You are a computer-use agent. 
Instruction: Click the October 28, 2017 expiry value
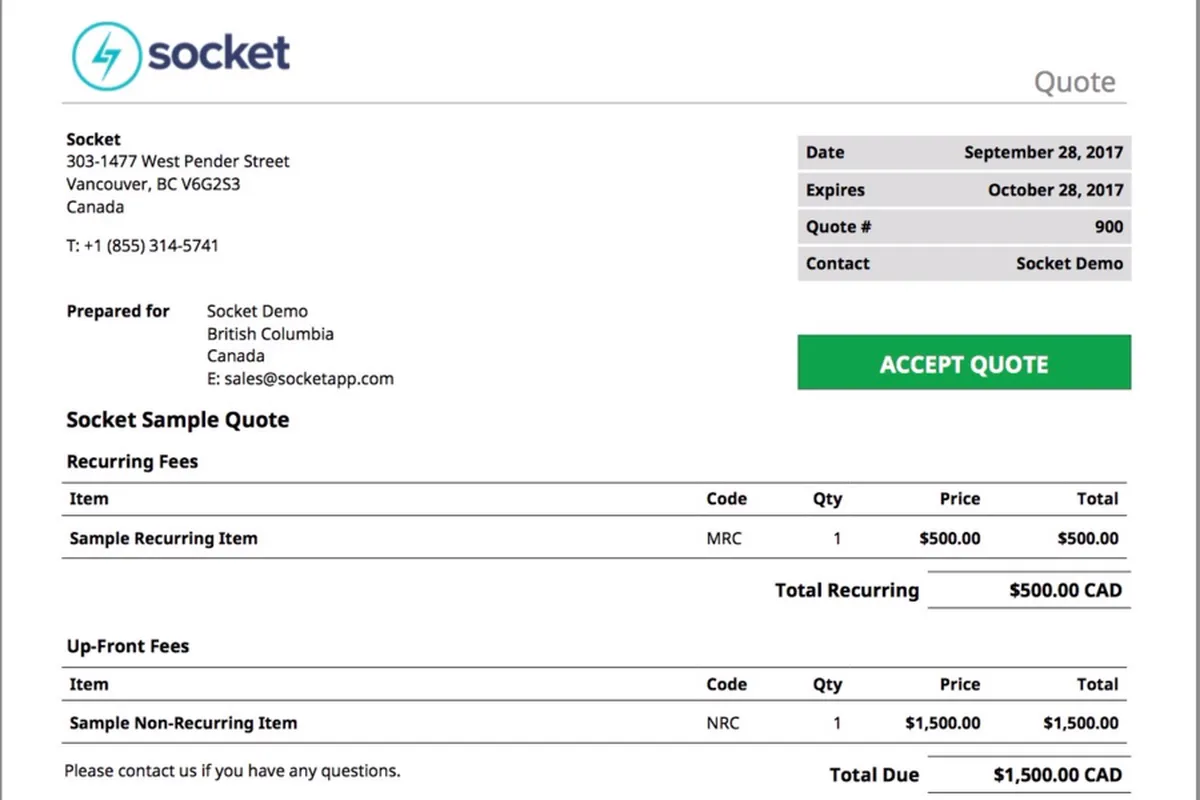1055,190
